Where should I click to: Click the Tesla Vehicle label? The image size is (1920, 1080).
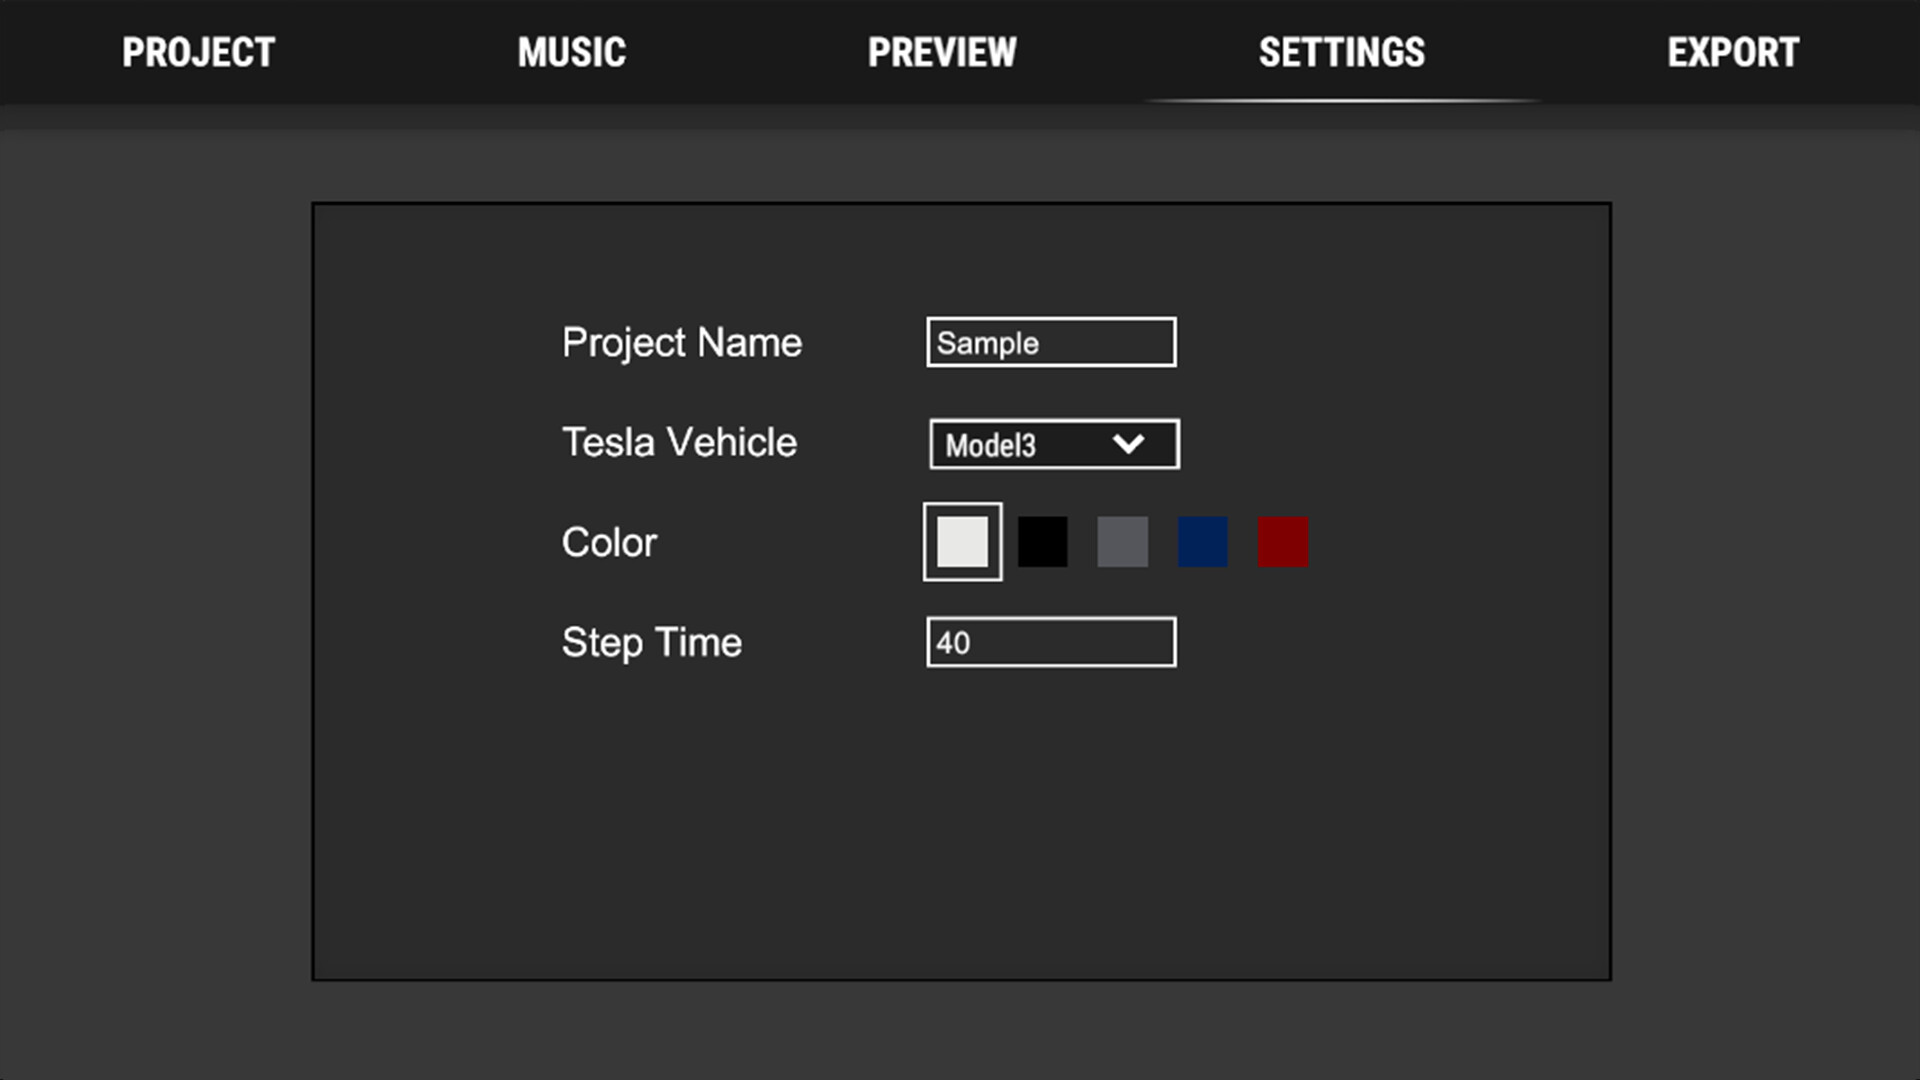[679, 442]
